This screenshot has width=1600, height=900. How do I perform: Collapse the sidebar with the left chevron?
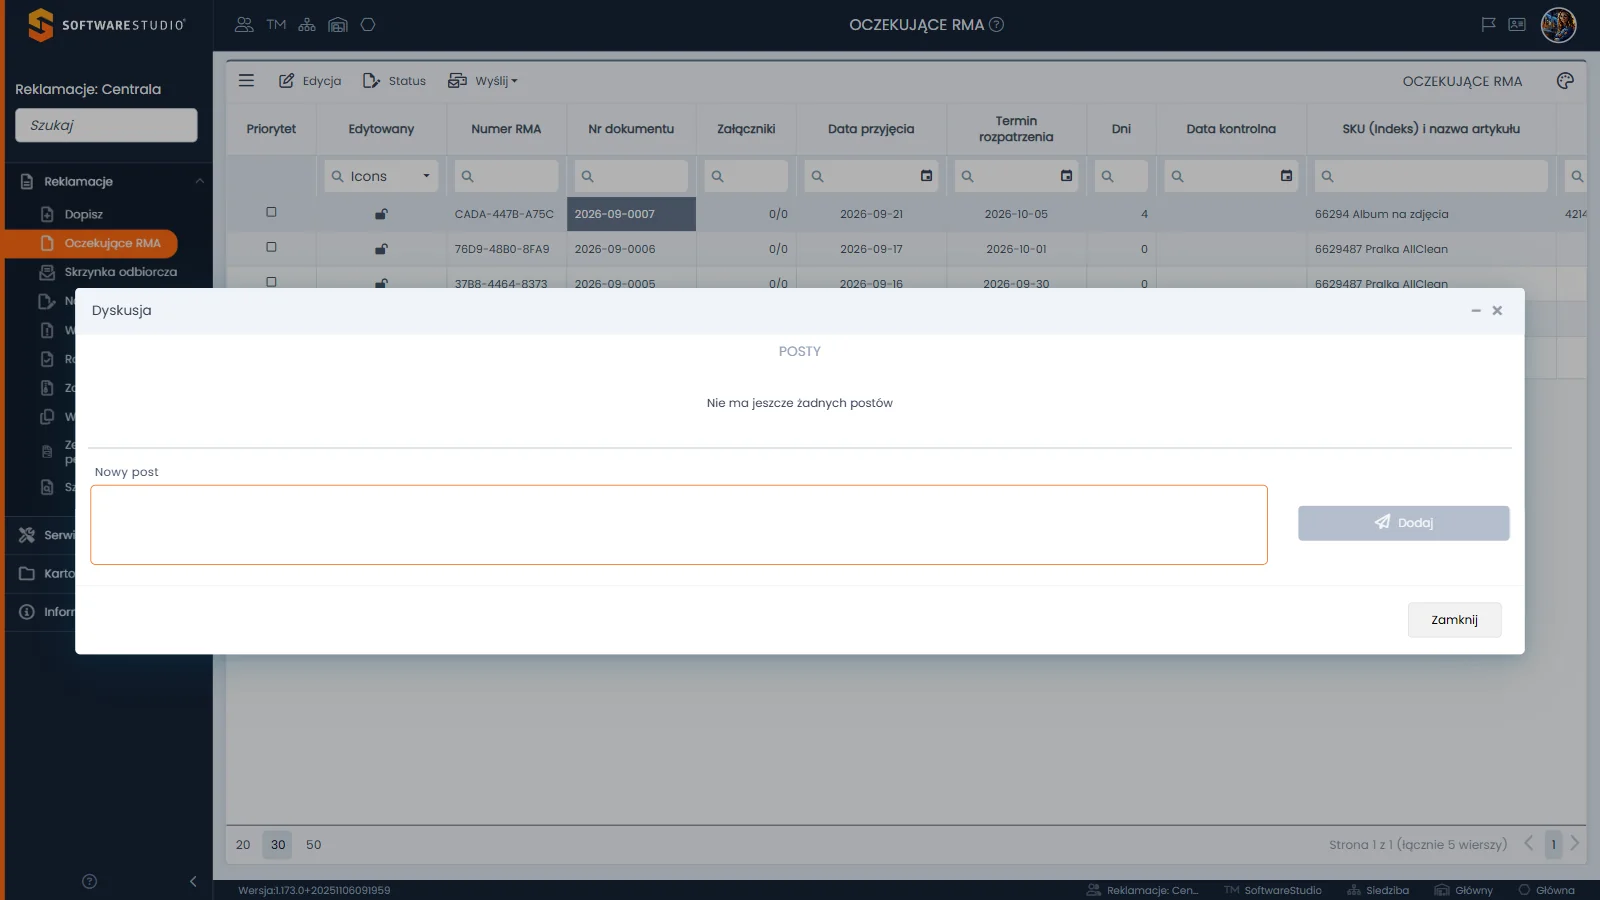[x=193, y=881]
